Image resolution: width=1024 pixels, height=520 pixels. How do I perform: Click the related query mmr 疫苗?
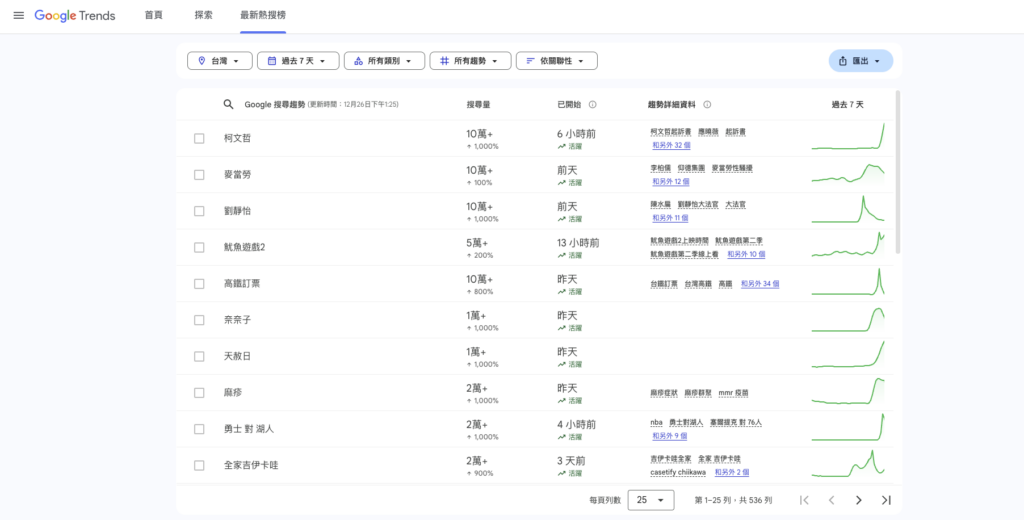tap(733, 393)
